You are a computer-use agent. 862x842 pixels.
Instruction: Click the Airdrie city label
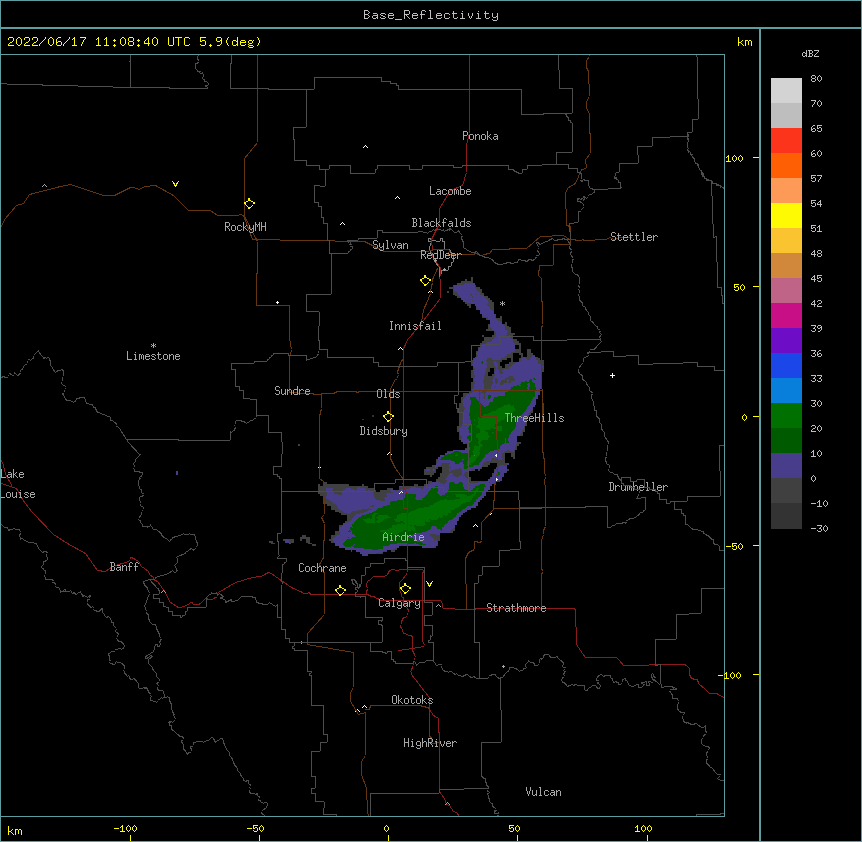404,537
